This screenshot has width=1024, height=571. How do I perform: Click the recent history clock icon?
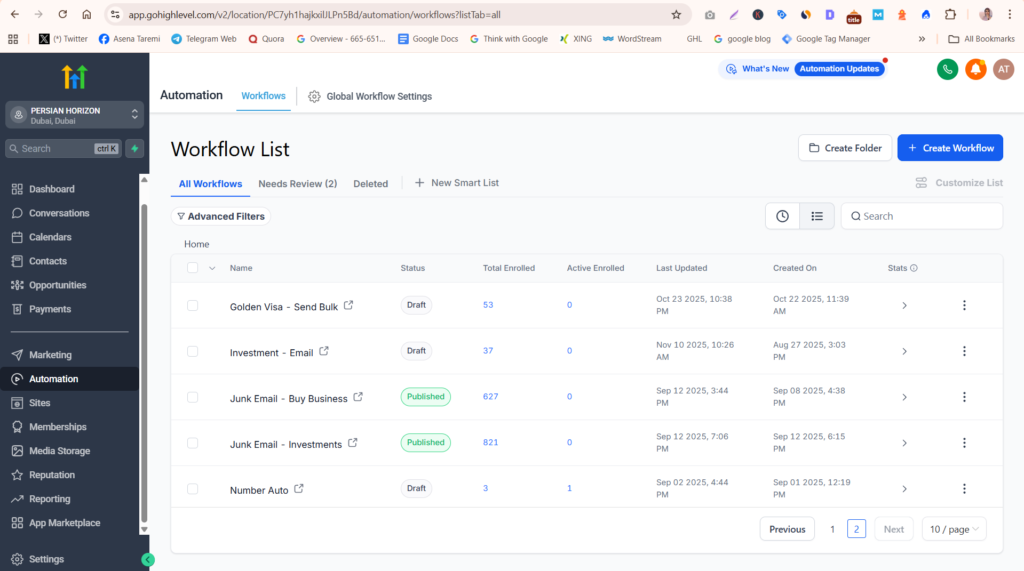coord(782,216)
